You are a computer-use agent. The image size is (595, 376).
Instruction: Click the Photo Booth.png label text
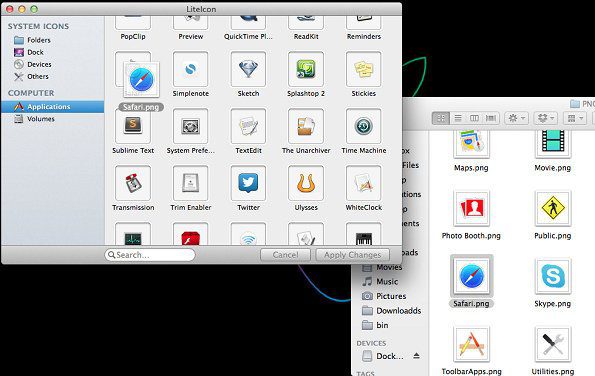471,236
